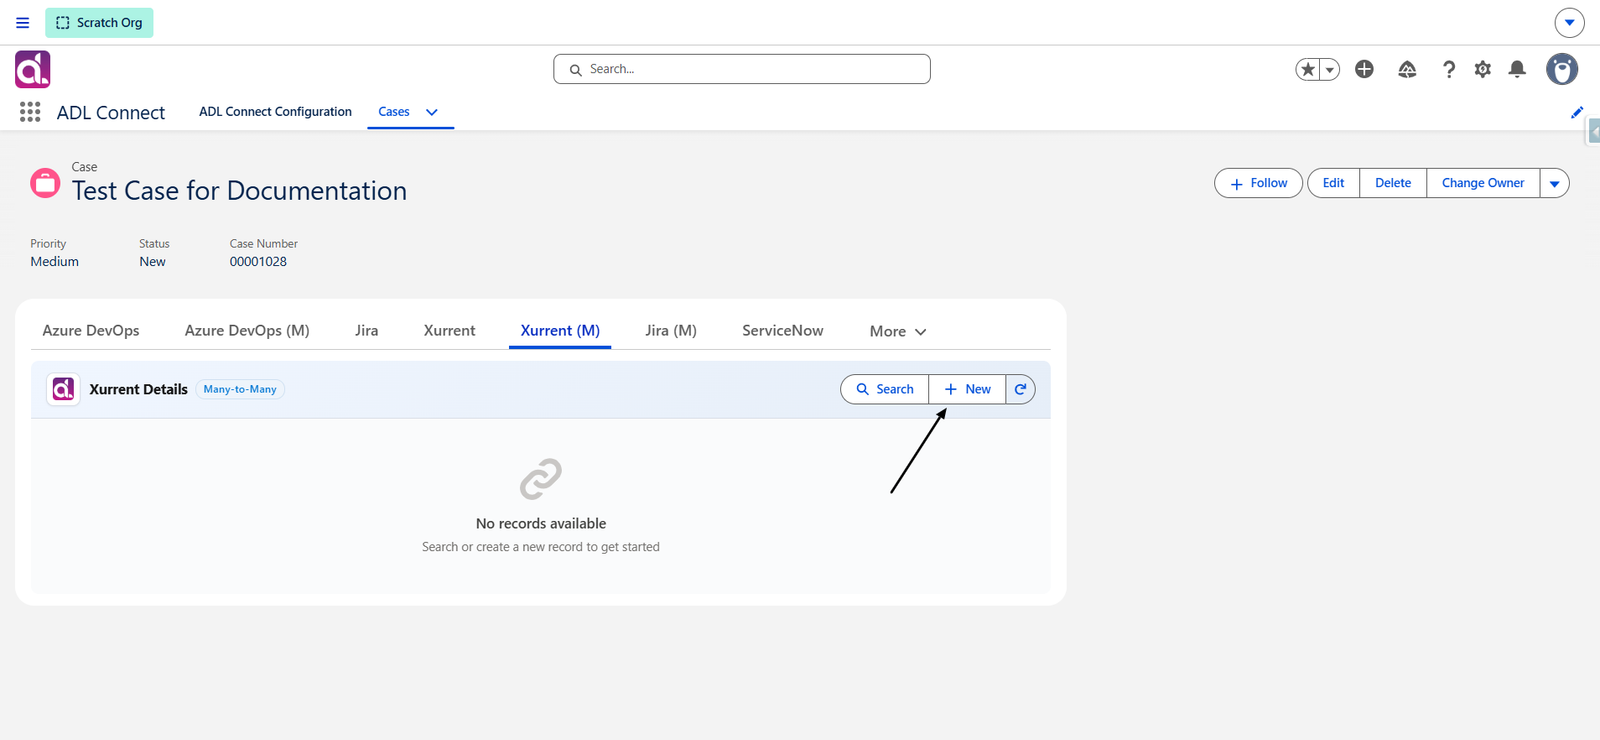The height and width of the screenshot is (740, 1600).
Task: Click the case title Test Case for Documentation
Action: 239,190
